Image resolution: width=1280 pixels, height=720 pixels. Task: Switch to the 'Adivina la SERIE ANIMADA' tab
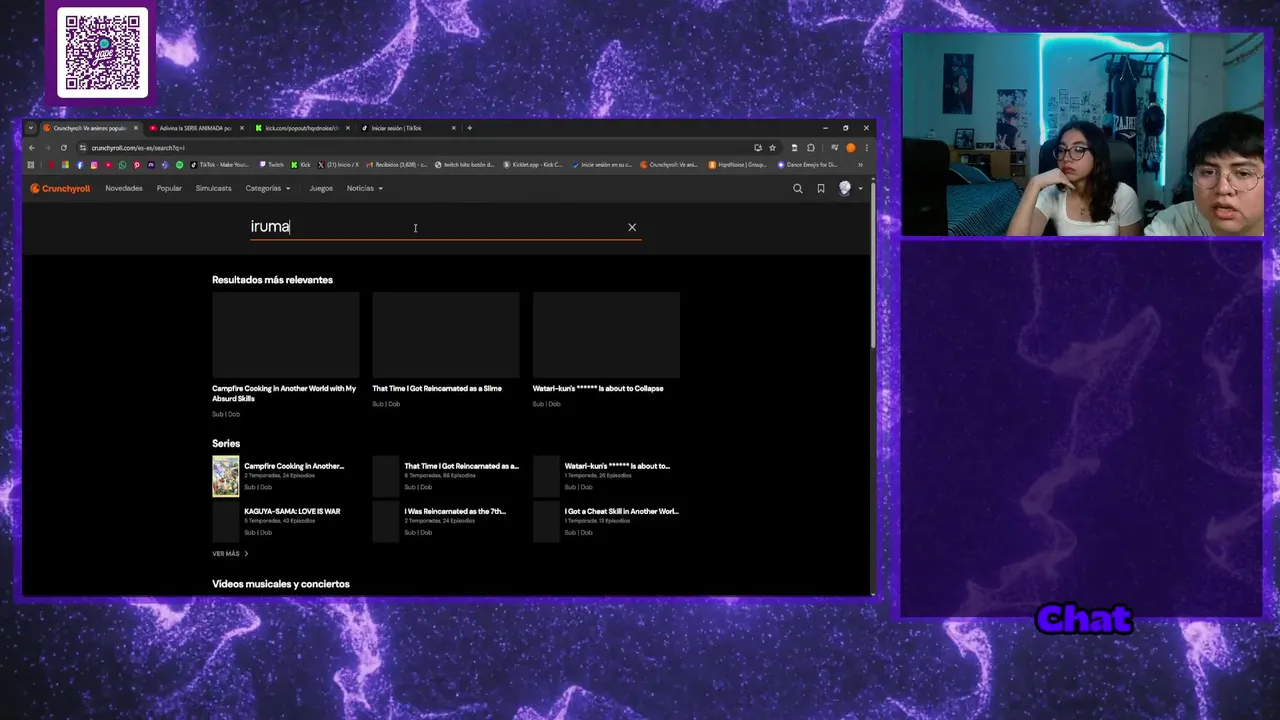click(x=195, y=128)
